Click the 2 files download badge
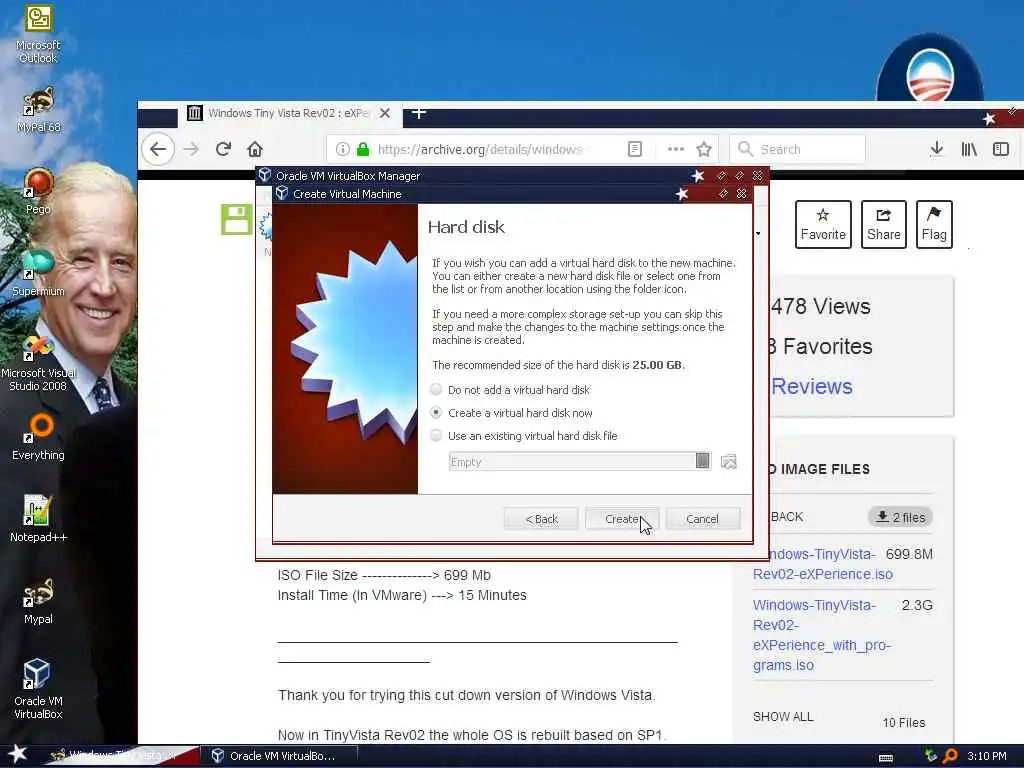The width and height of the screenshot is (1024, 768). pos(901,517)
